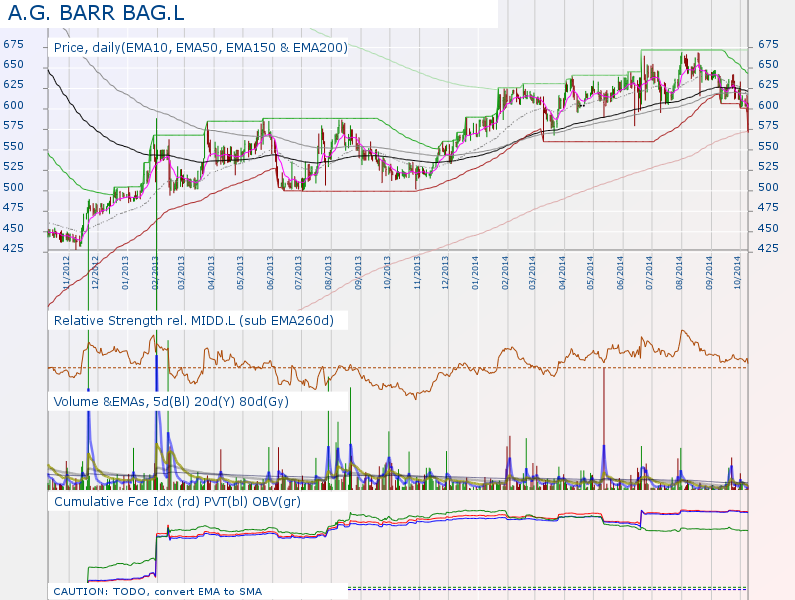
Task: Click the 01/2013 date axis label
Action: [125, 273]
